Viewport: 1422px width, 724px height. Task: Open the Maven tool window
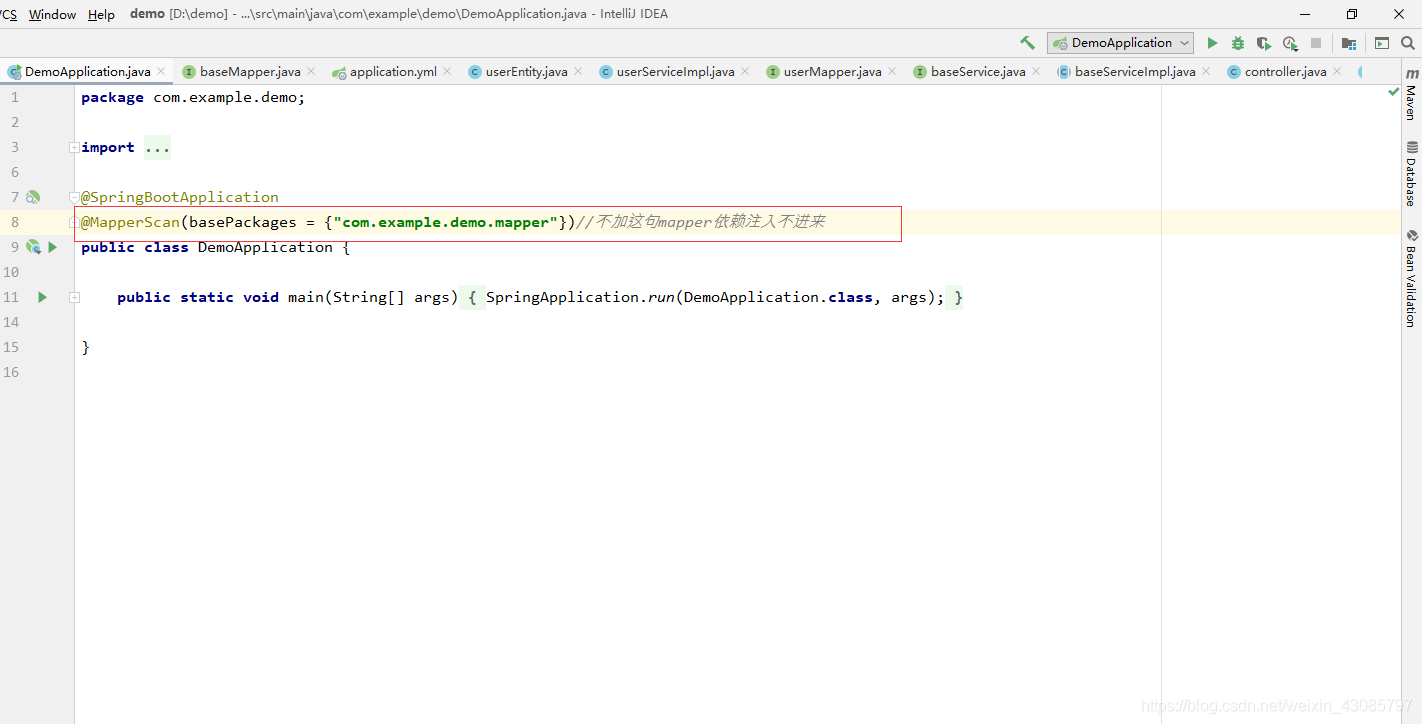(x=1411, y=96)
